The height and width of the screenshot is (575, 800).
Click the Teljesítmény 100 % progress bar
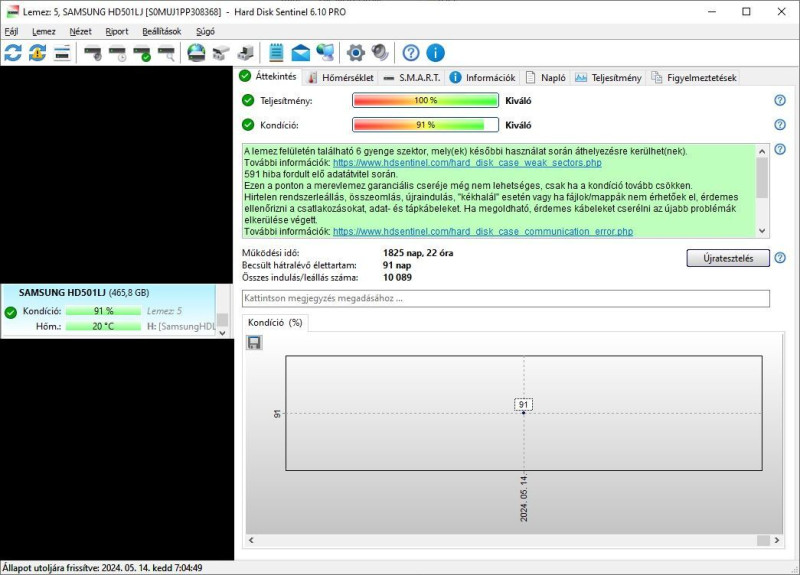(426, 101)
